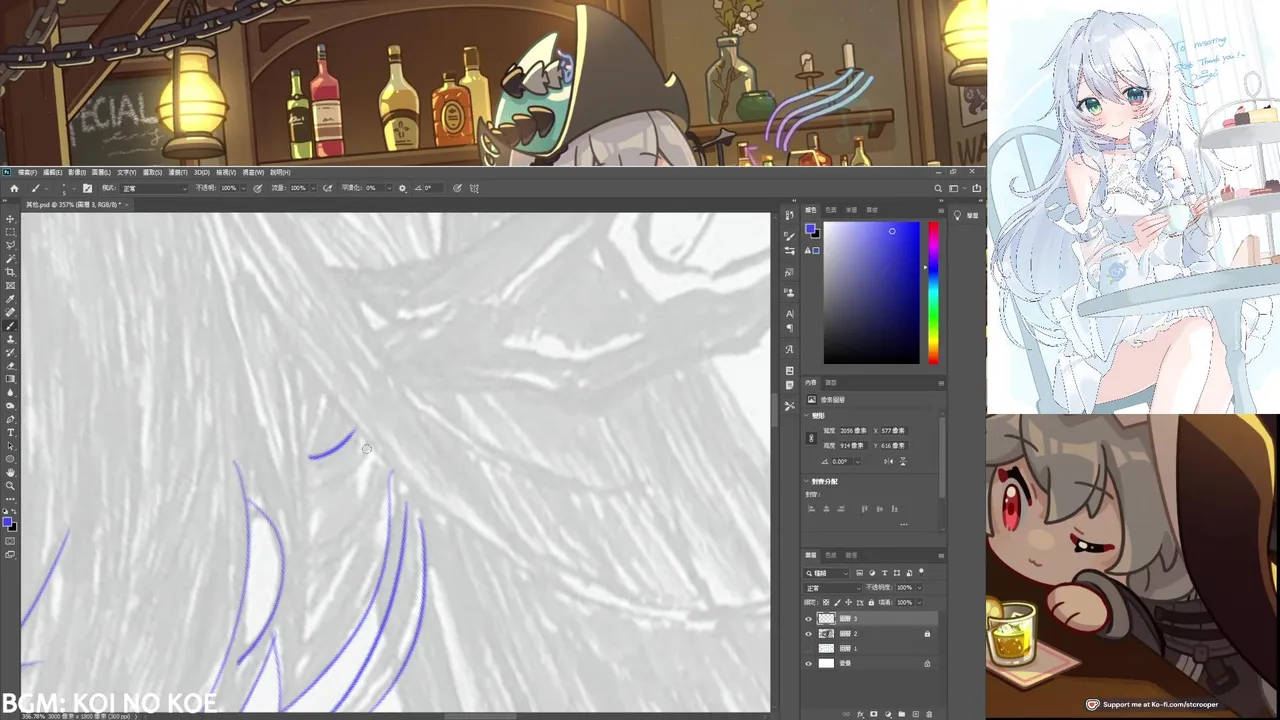Viewport: 1280px width, 720px height.
Task: Open the brush settings panel toggle icon
Action: click(87, 188)
